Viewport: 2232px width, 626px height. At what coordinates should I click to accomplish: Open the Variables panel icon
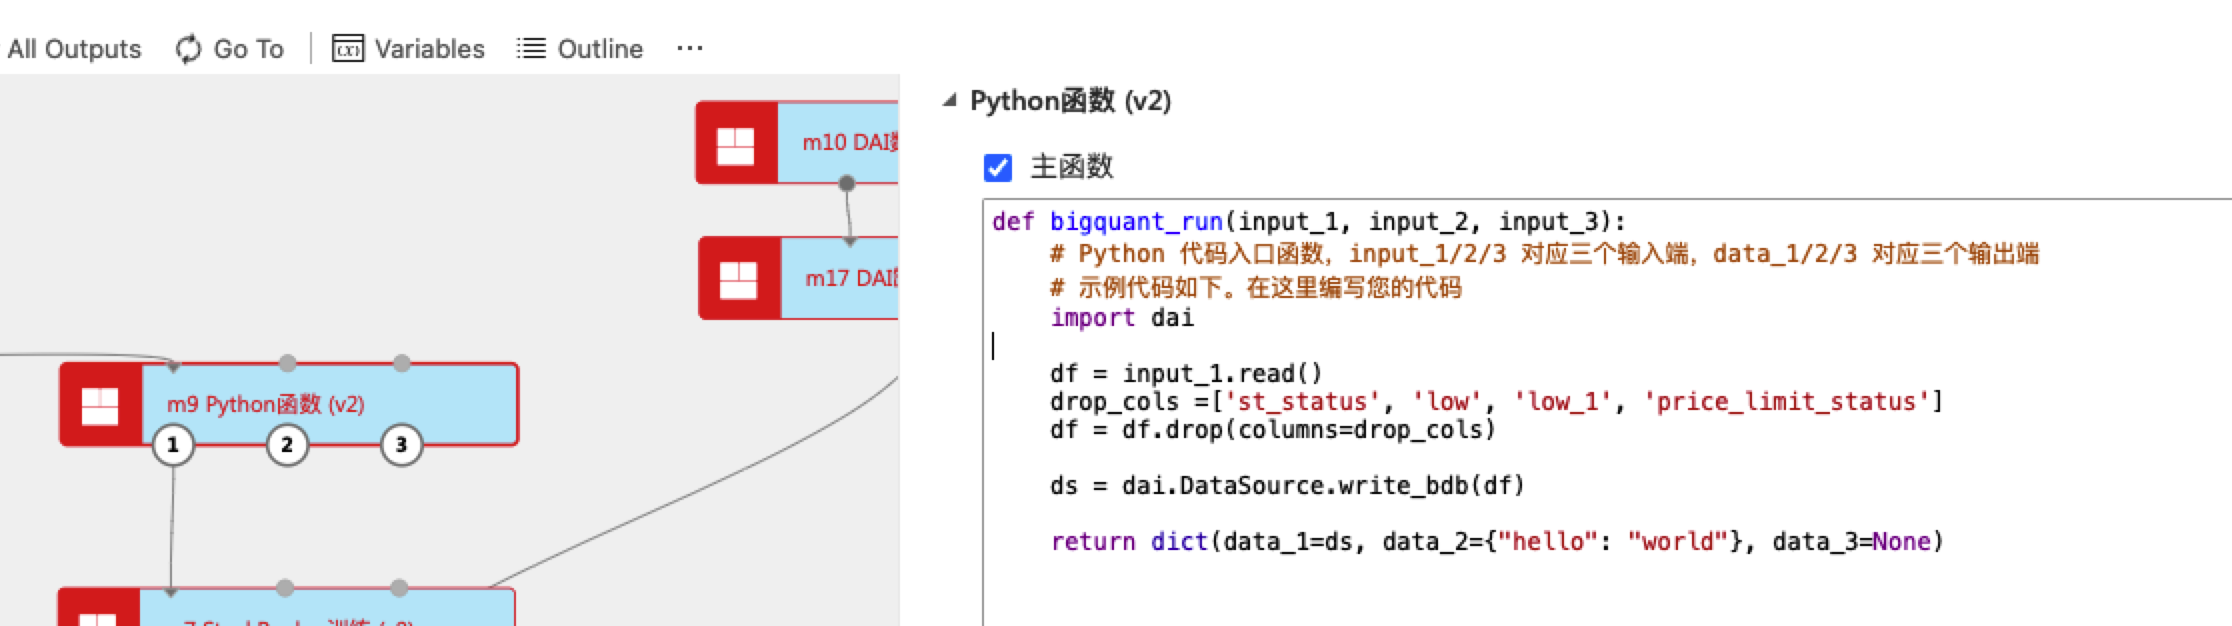(347, 49)
